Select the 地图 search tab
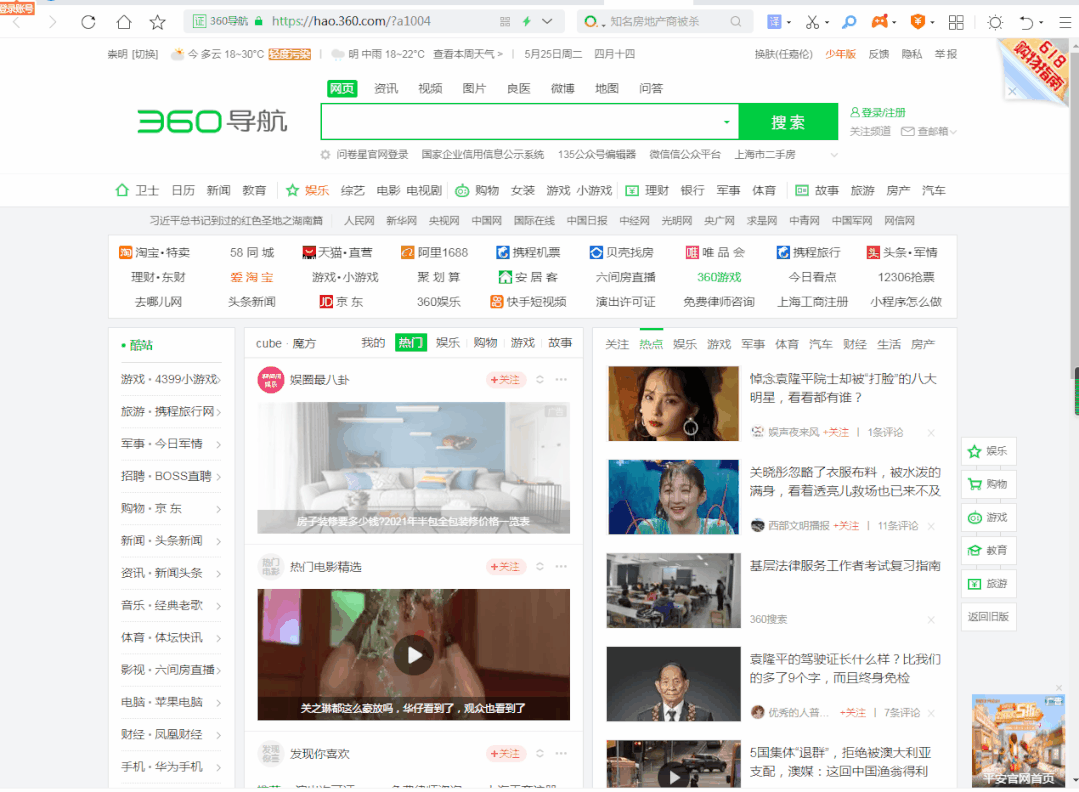This screenshot has width=1079, height=792. (x=606, y=89)
